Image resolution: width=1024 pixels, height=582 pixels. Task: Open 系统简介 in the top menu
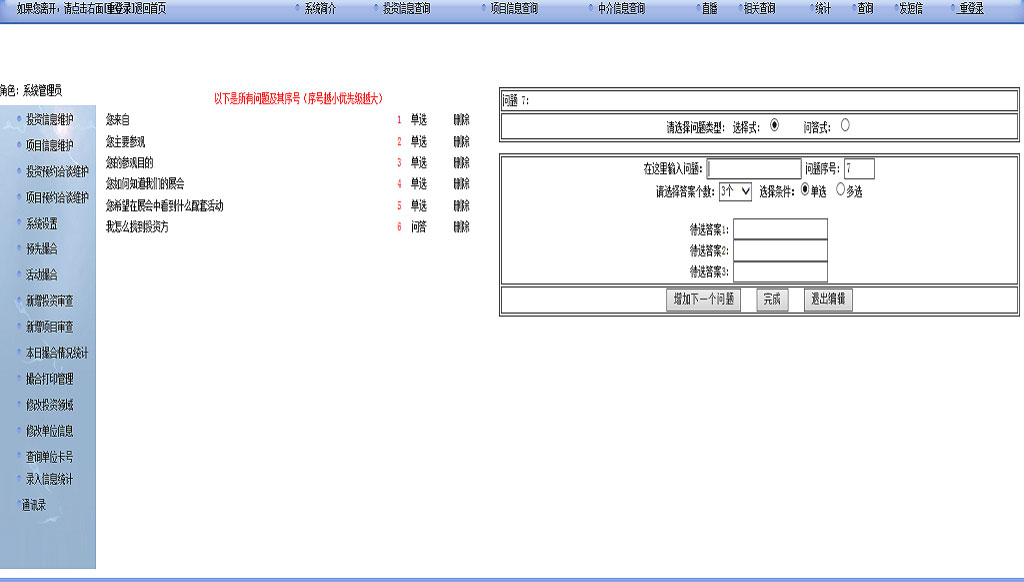point(320,8)
